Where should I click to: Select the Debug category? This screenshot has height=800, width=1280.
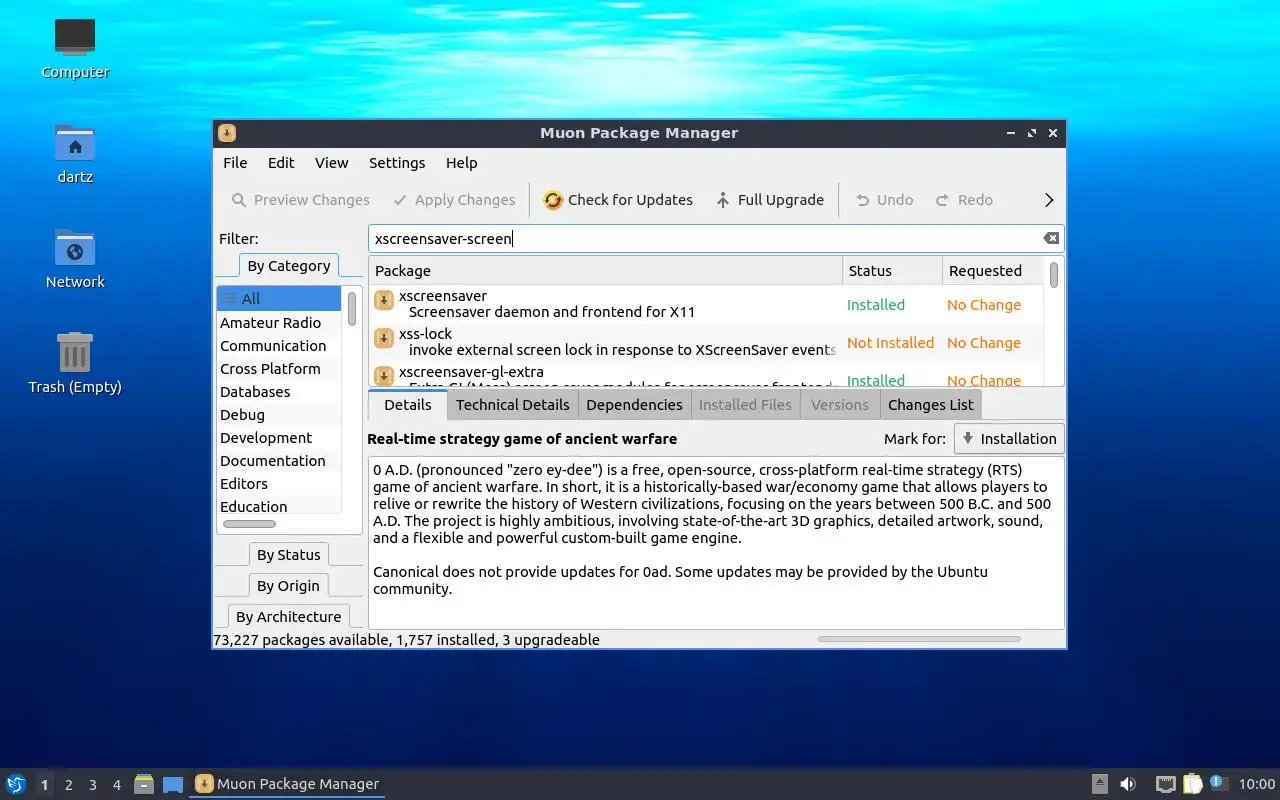[x=279, y=414]
